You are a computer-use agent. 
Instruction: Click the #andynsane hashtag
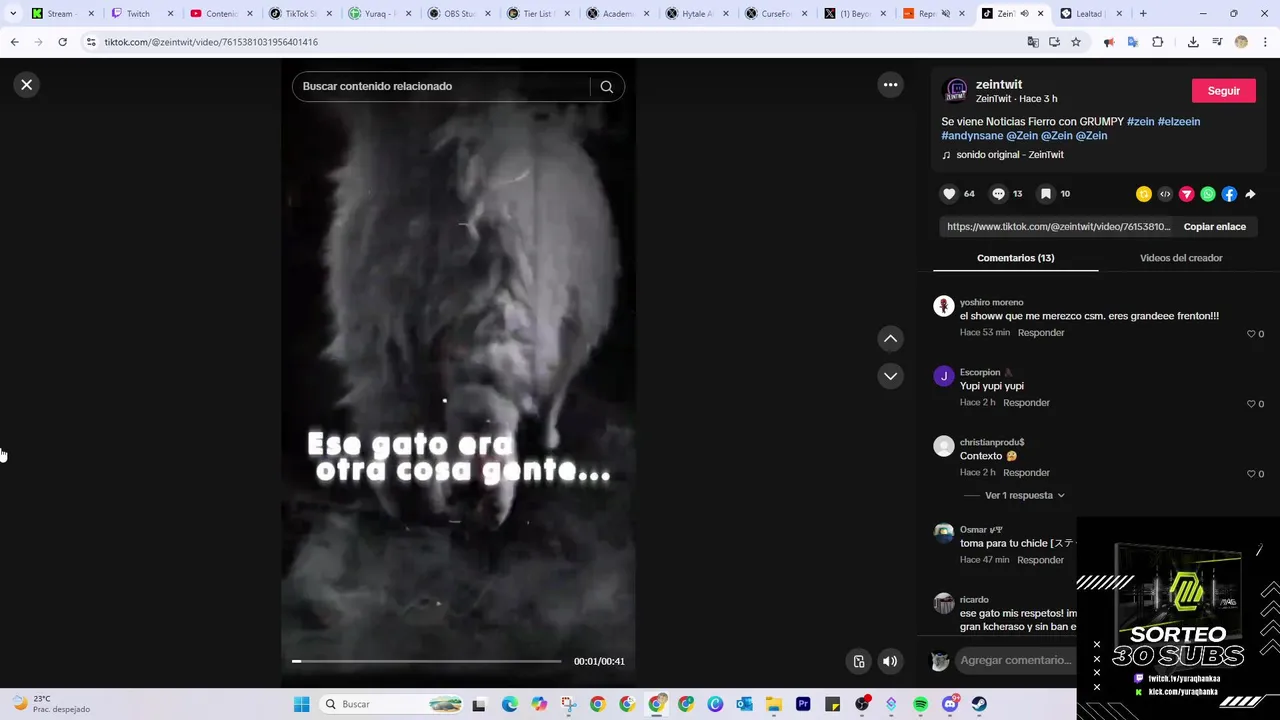[x=972, y=136]
